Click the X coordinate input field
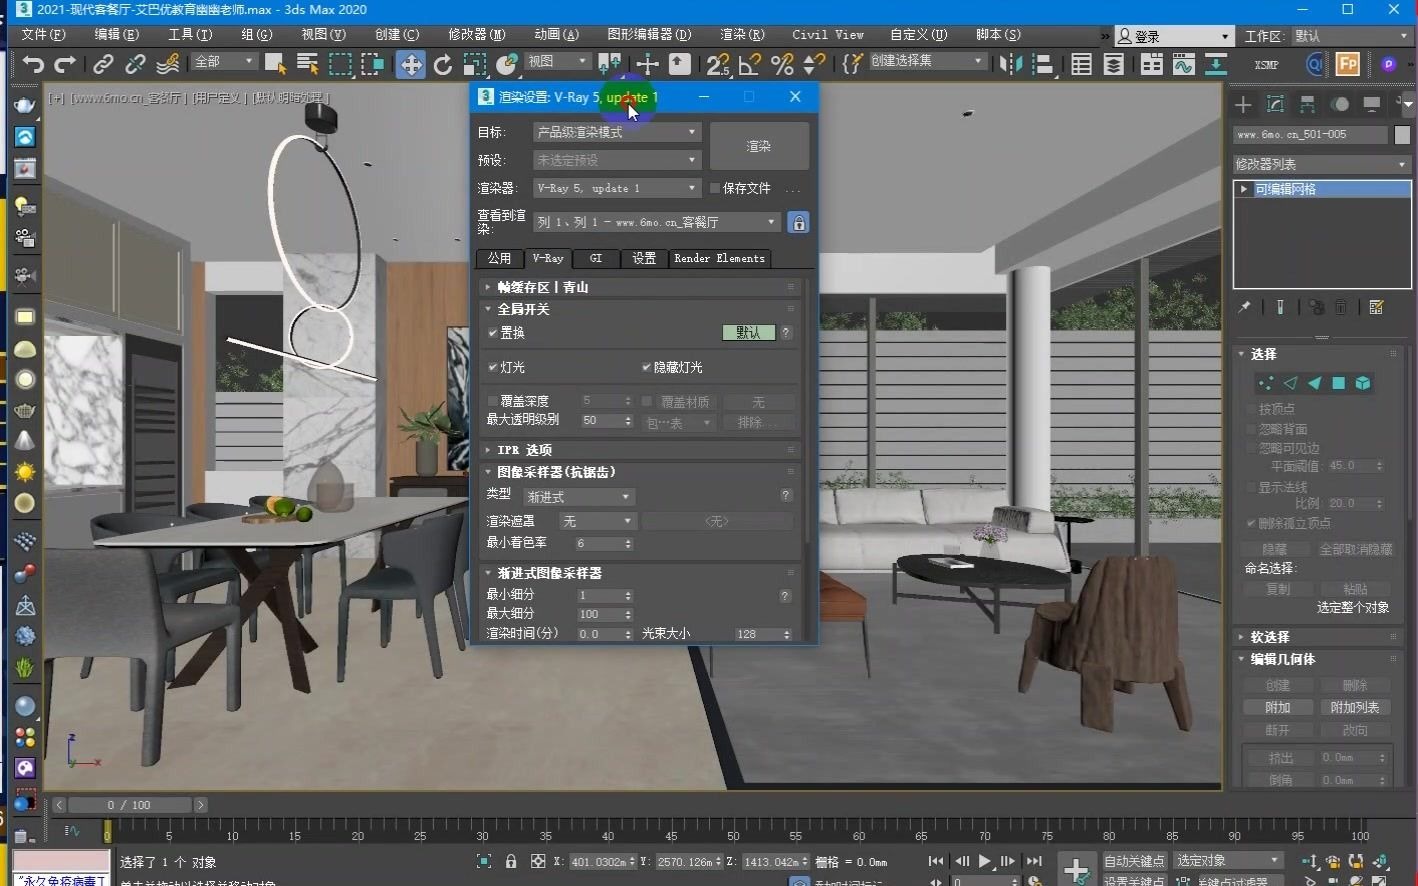The width and height of the screenshot is (1418, 886). [x=600, y=861]
